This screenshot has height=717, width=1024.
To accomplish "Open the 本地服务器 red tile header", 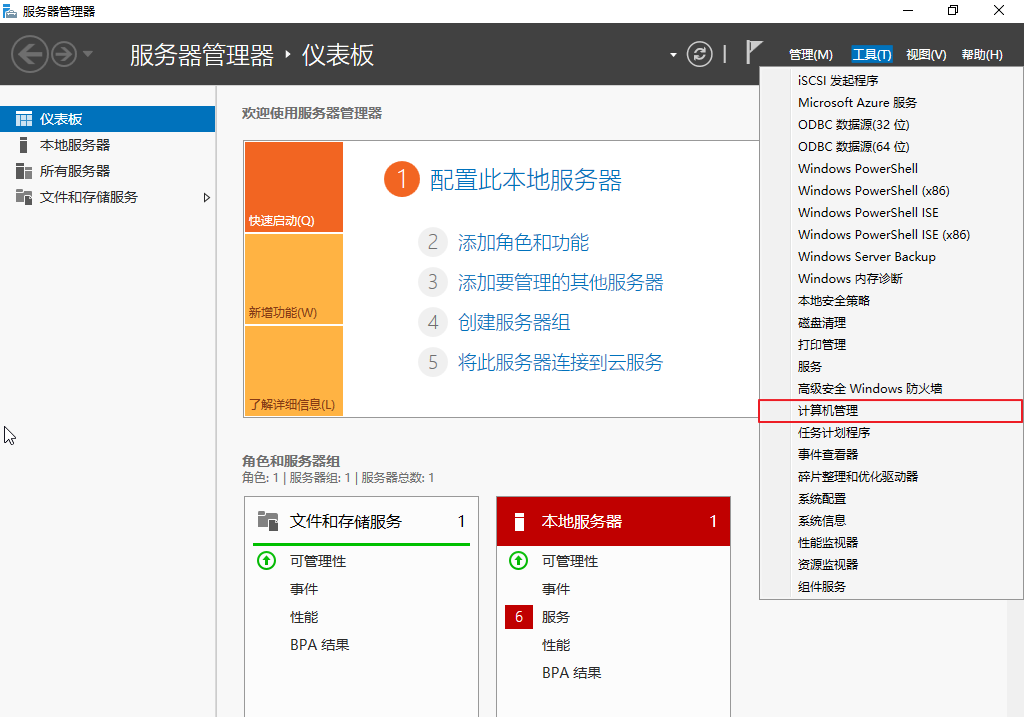I will coord(613,521).
